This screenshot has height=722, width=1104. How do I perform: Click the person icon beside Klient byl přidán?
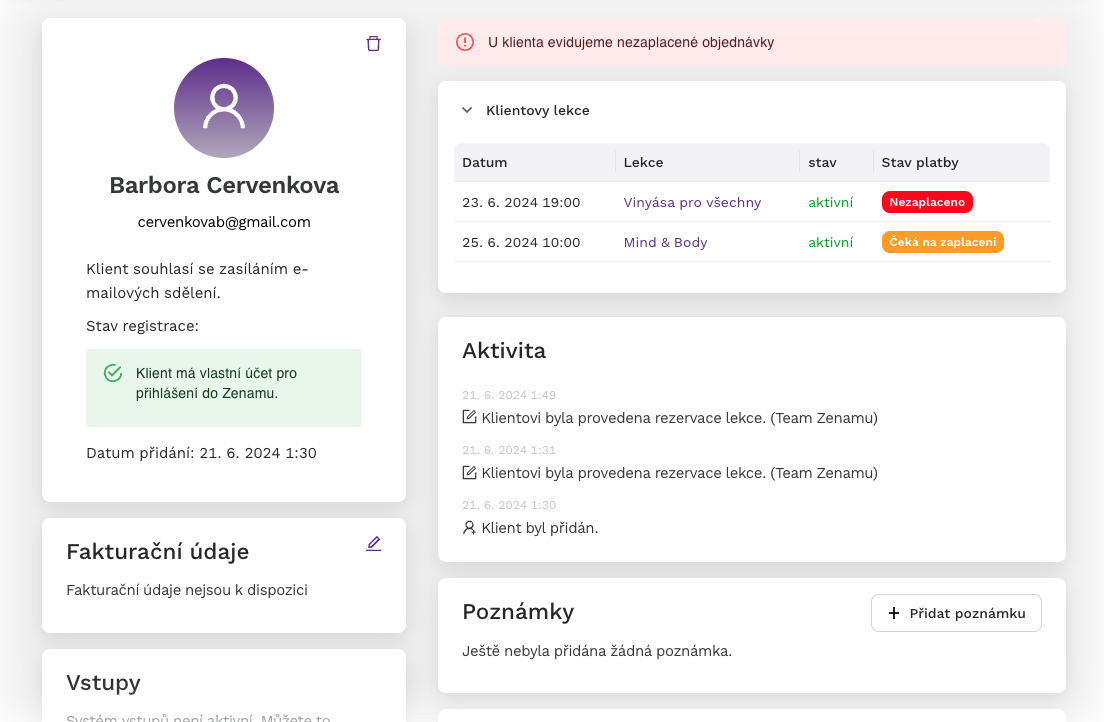click(x=469, y=528)
